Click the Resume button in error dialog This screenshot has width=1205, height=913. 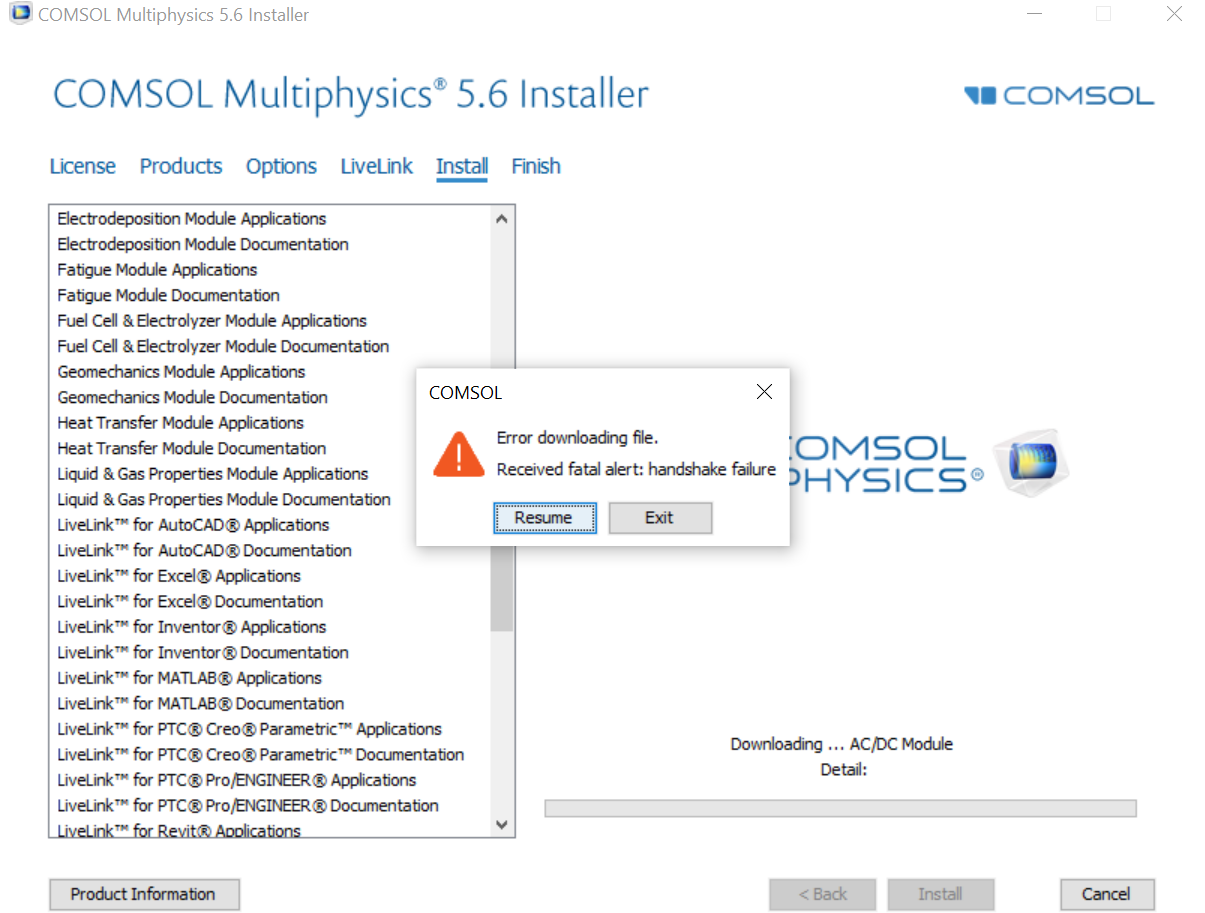click(545, 518)
